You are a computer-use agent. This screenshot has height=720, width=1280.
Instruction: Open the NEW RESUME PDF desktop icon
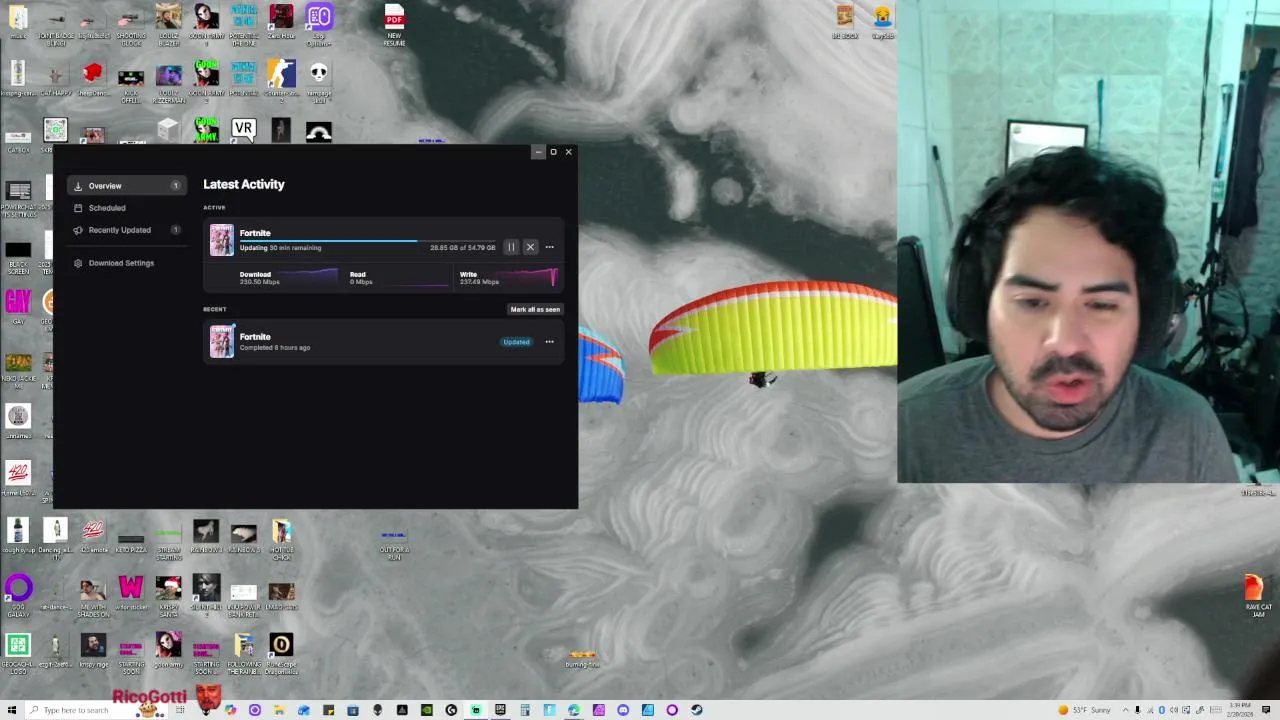point(394,25)
